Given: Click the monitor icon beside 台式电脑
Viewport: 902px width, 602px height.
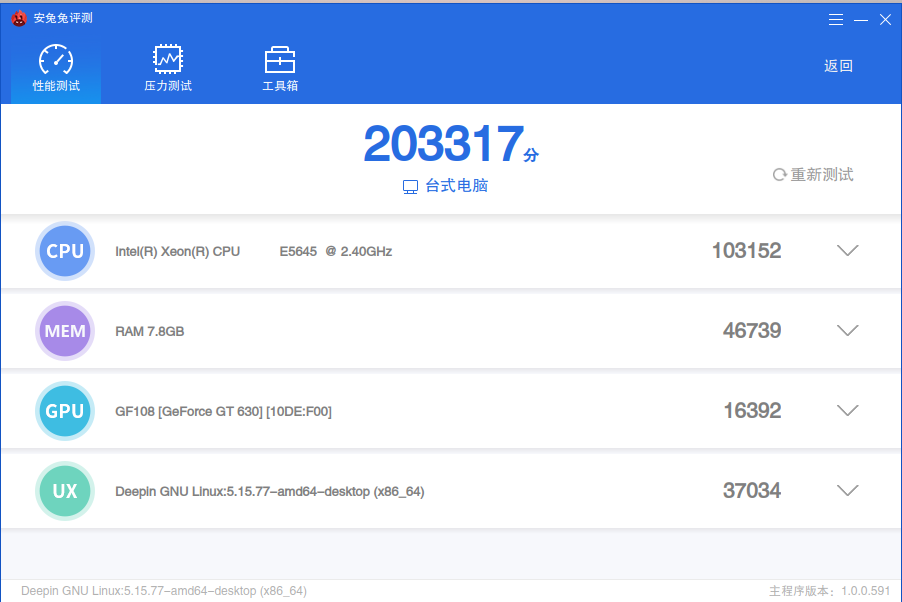Looking at the screenshot, I should (409, 186).
